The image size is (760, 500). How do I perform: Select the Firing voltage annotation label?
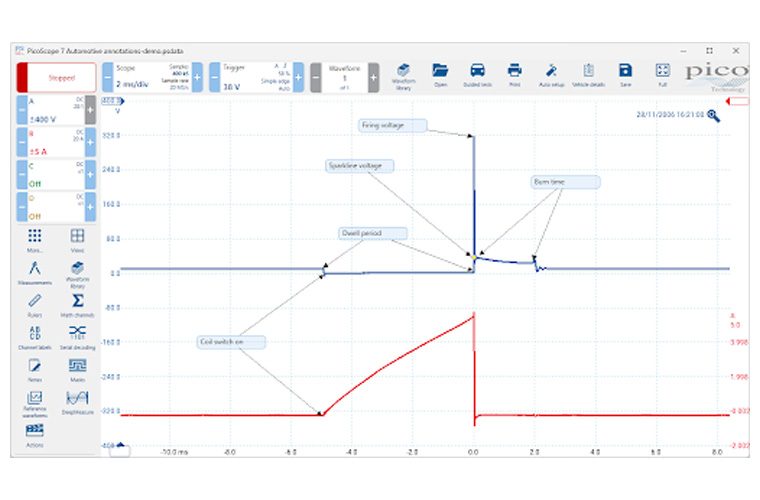click(392, 125)
